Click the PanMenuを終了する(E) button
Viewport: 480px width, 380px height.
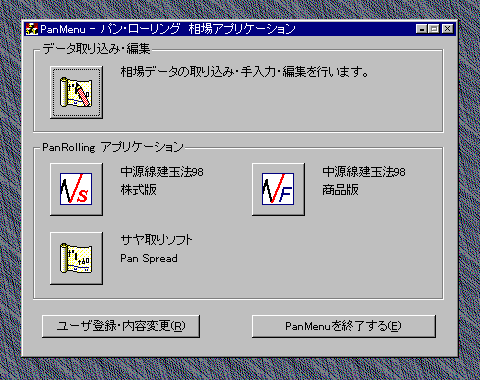point(344,326)
